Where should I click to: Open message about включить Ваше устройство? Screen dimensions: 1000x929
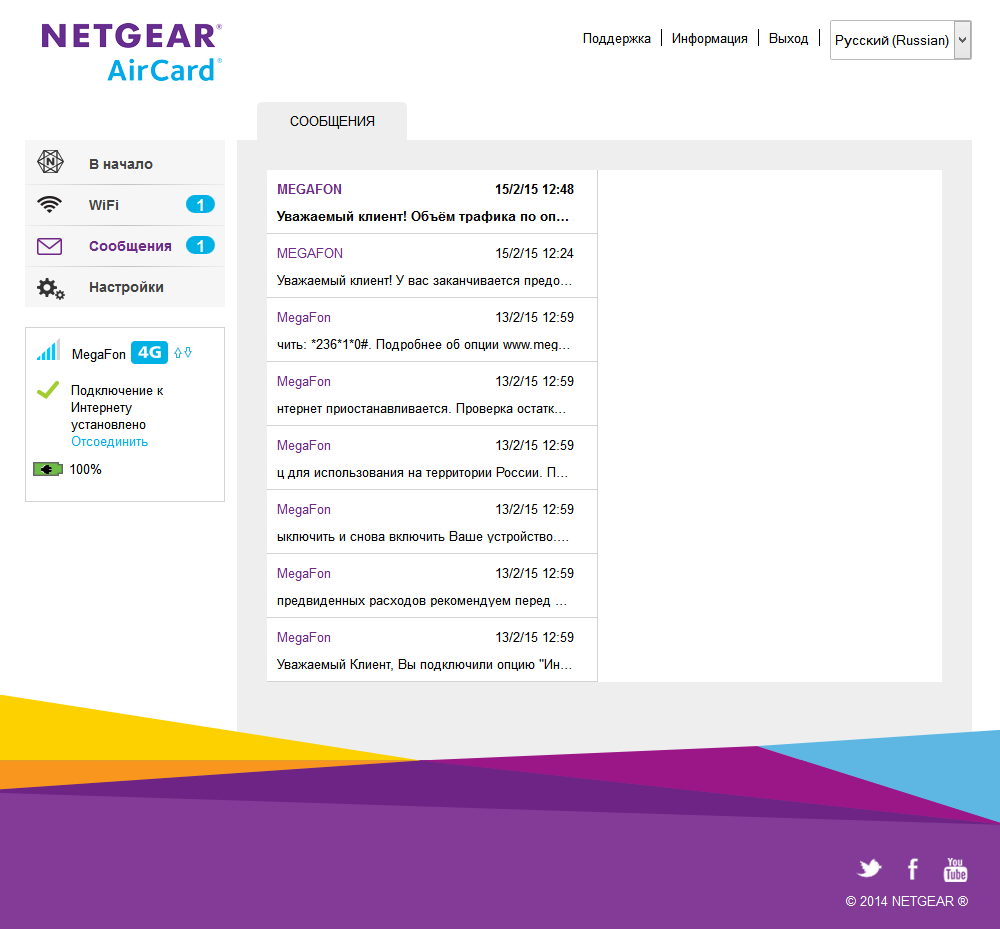point(432,522)
